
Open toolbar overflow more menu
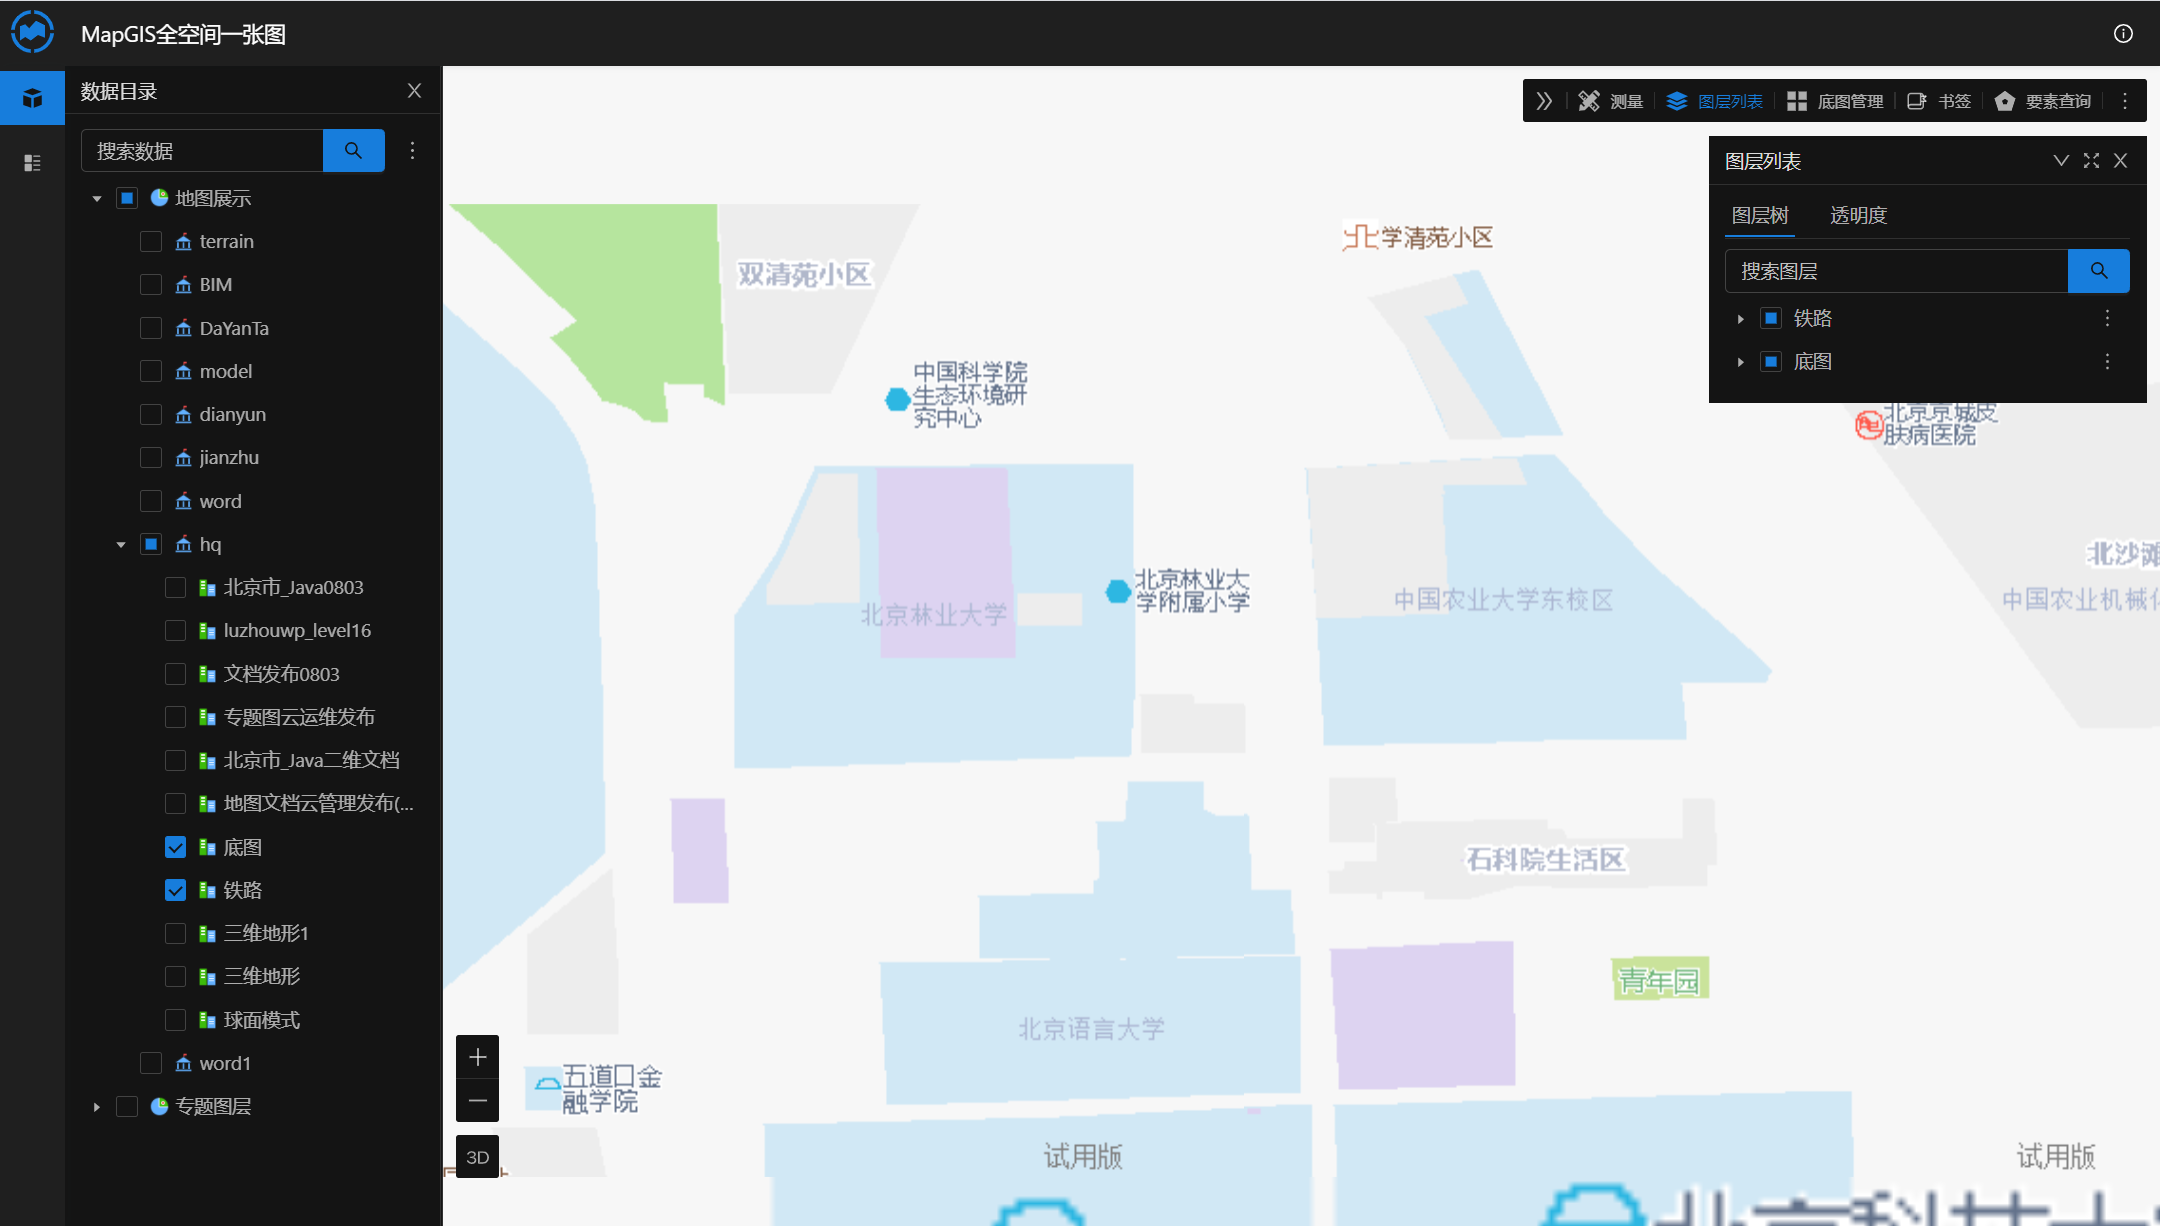[x=2125, y=101]
